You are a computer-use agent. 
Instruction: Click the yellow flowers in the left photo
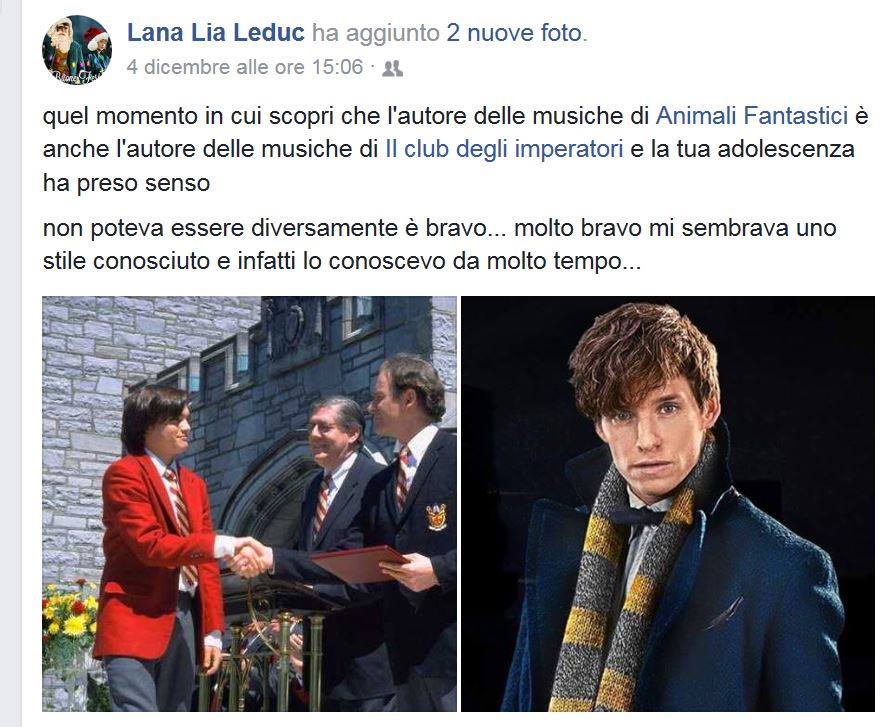67,616
